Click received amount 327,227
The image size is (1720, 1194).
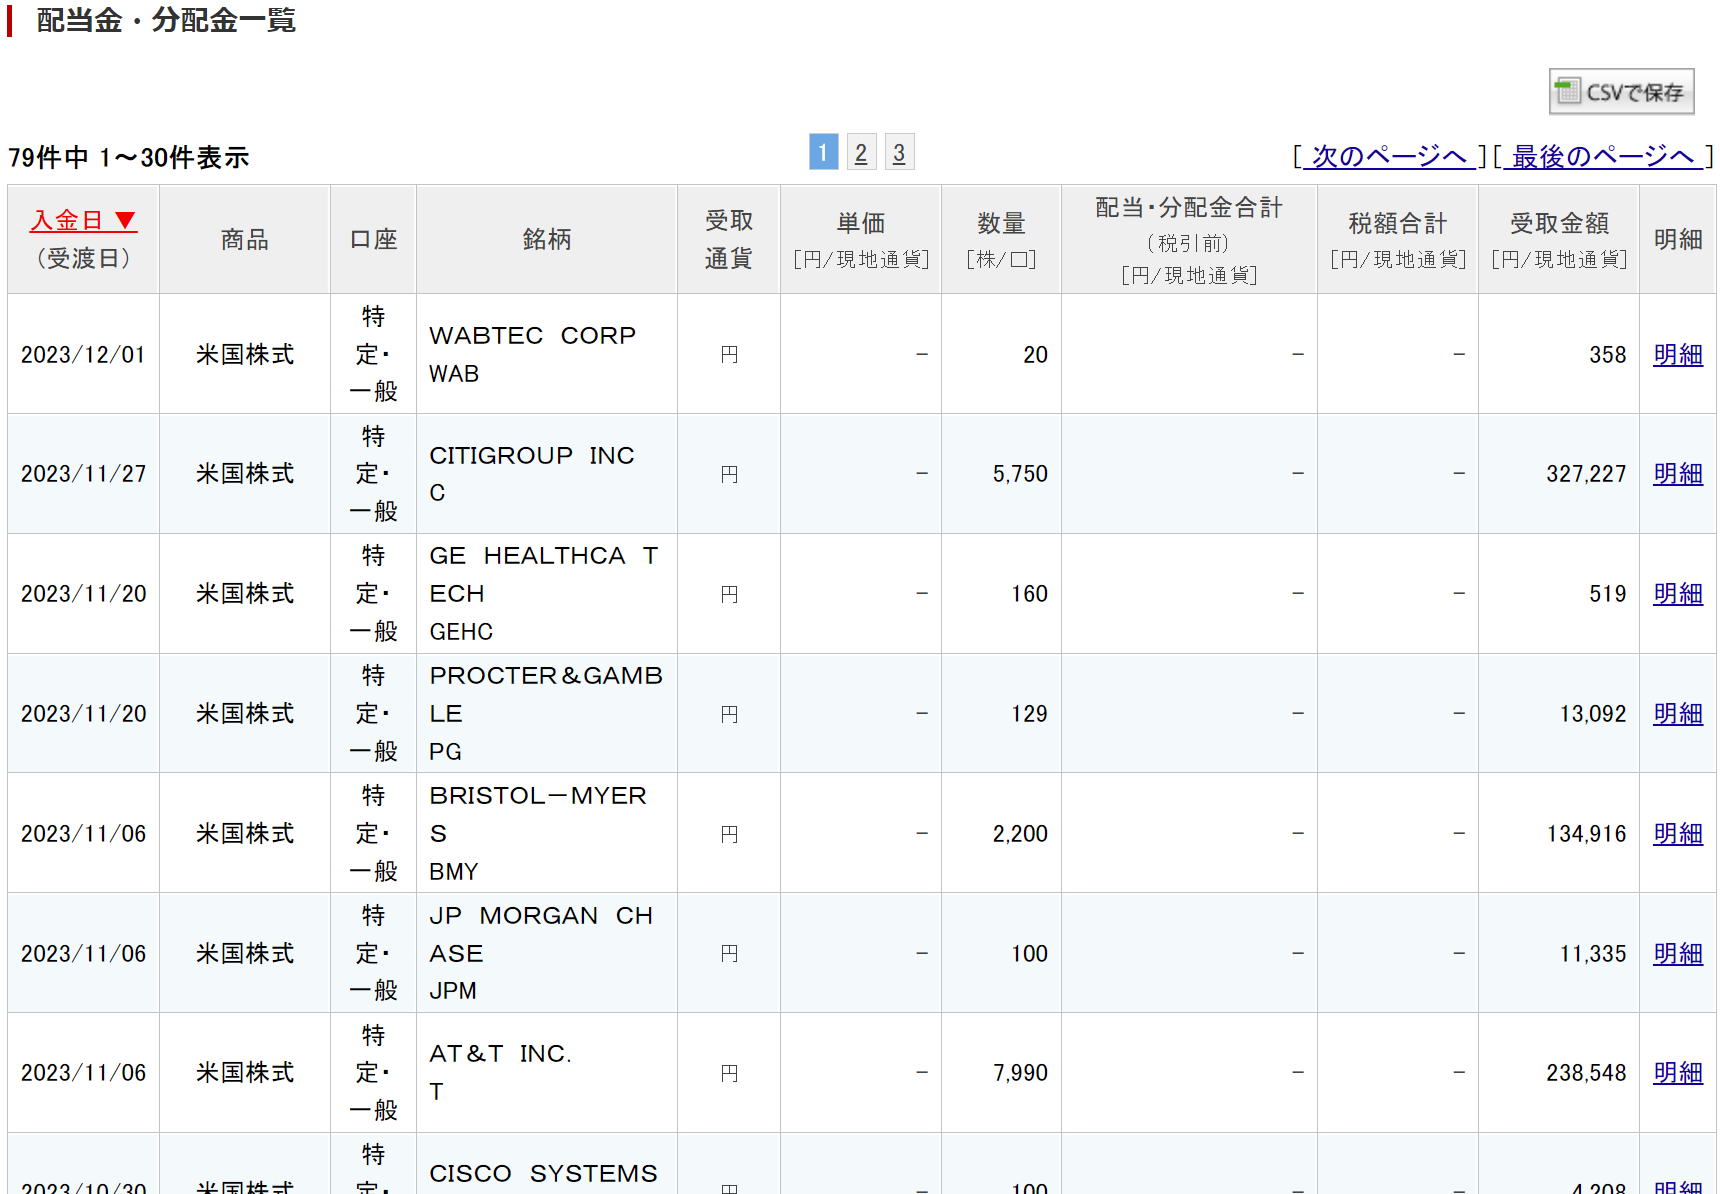(x=1586, y=474)
